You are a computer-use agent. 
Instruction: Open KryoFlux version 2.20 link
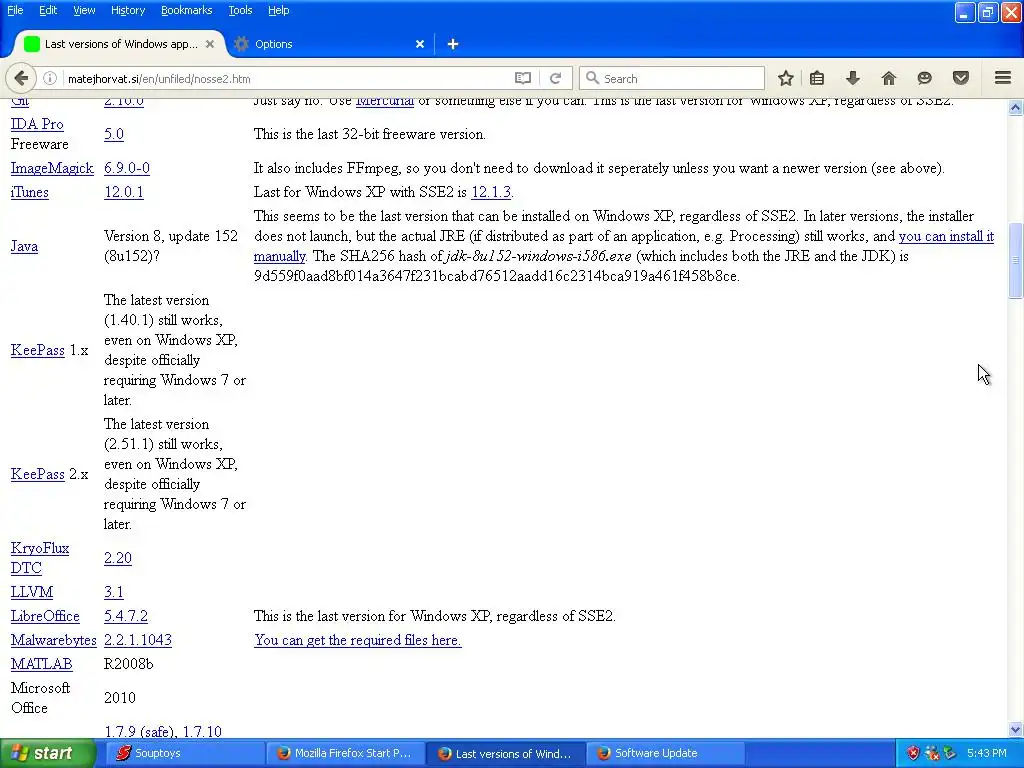coord(118,558)
